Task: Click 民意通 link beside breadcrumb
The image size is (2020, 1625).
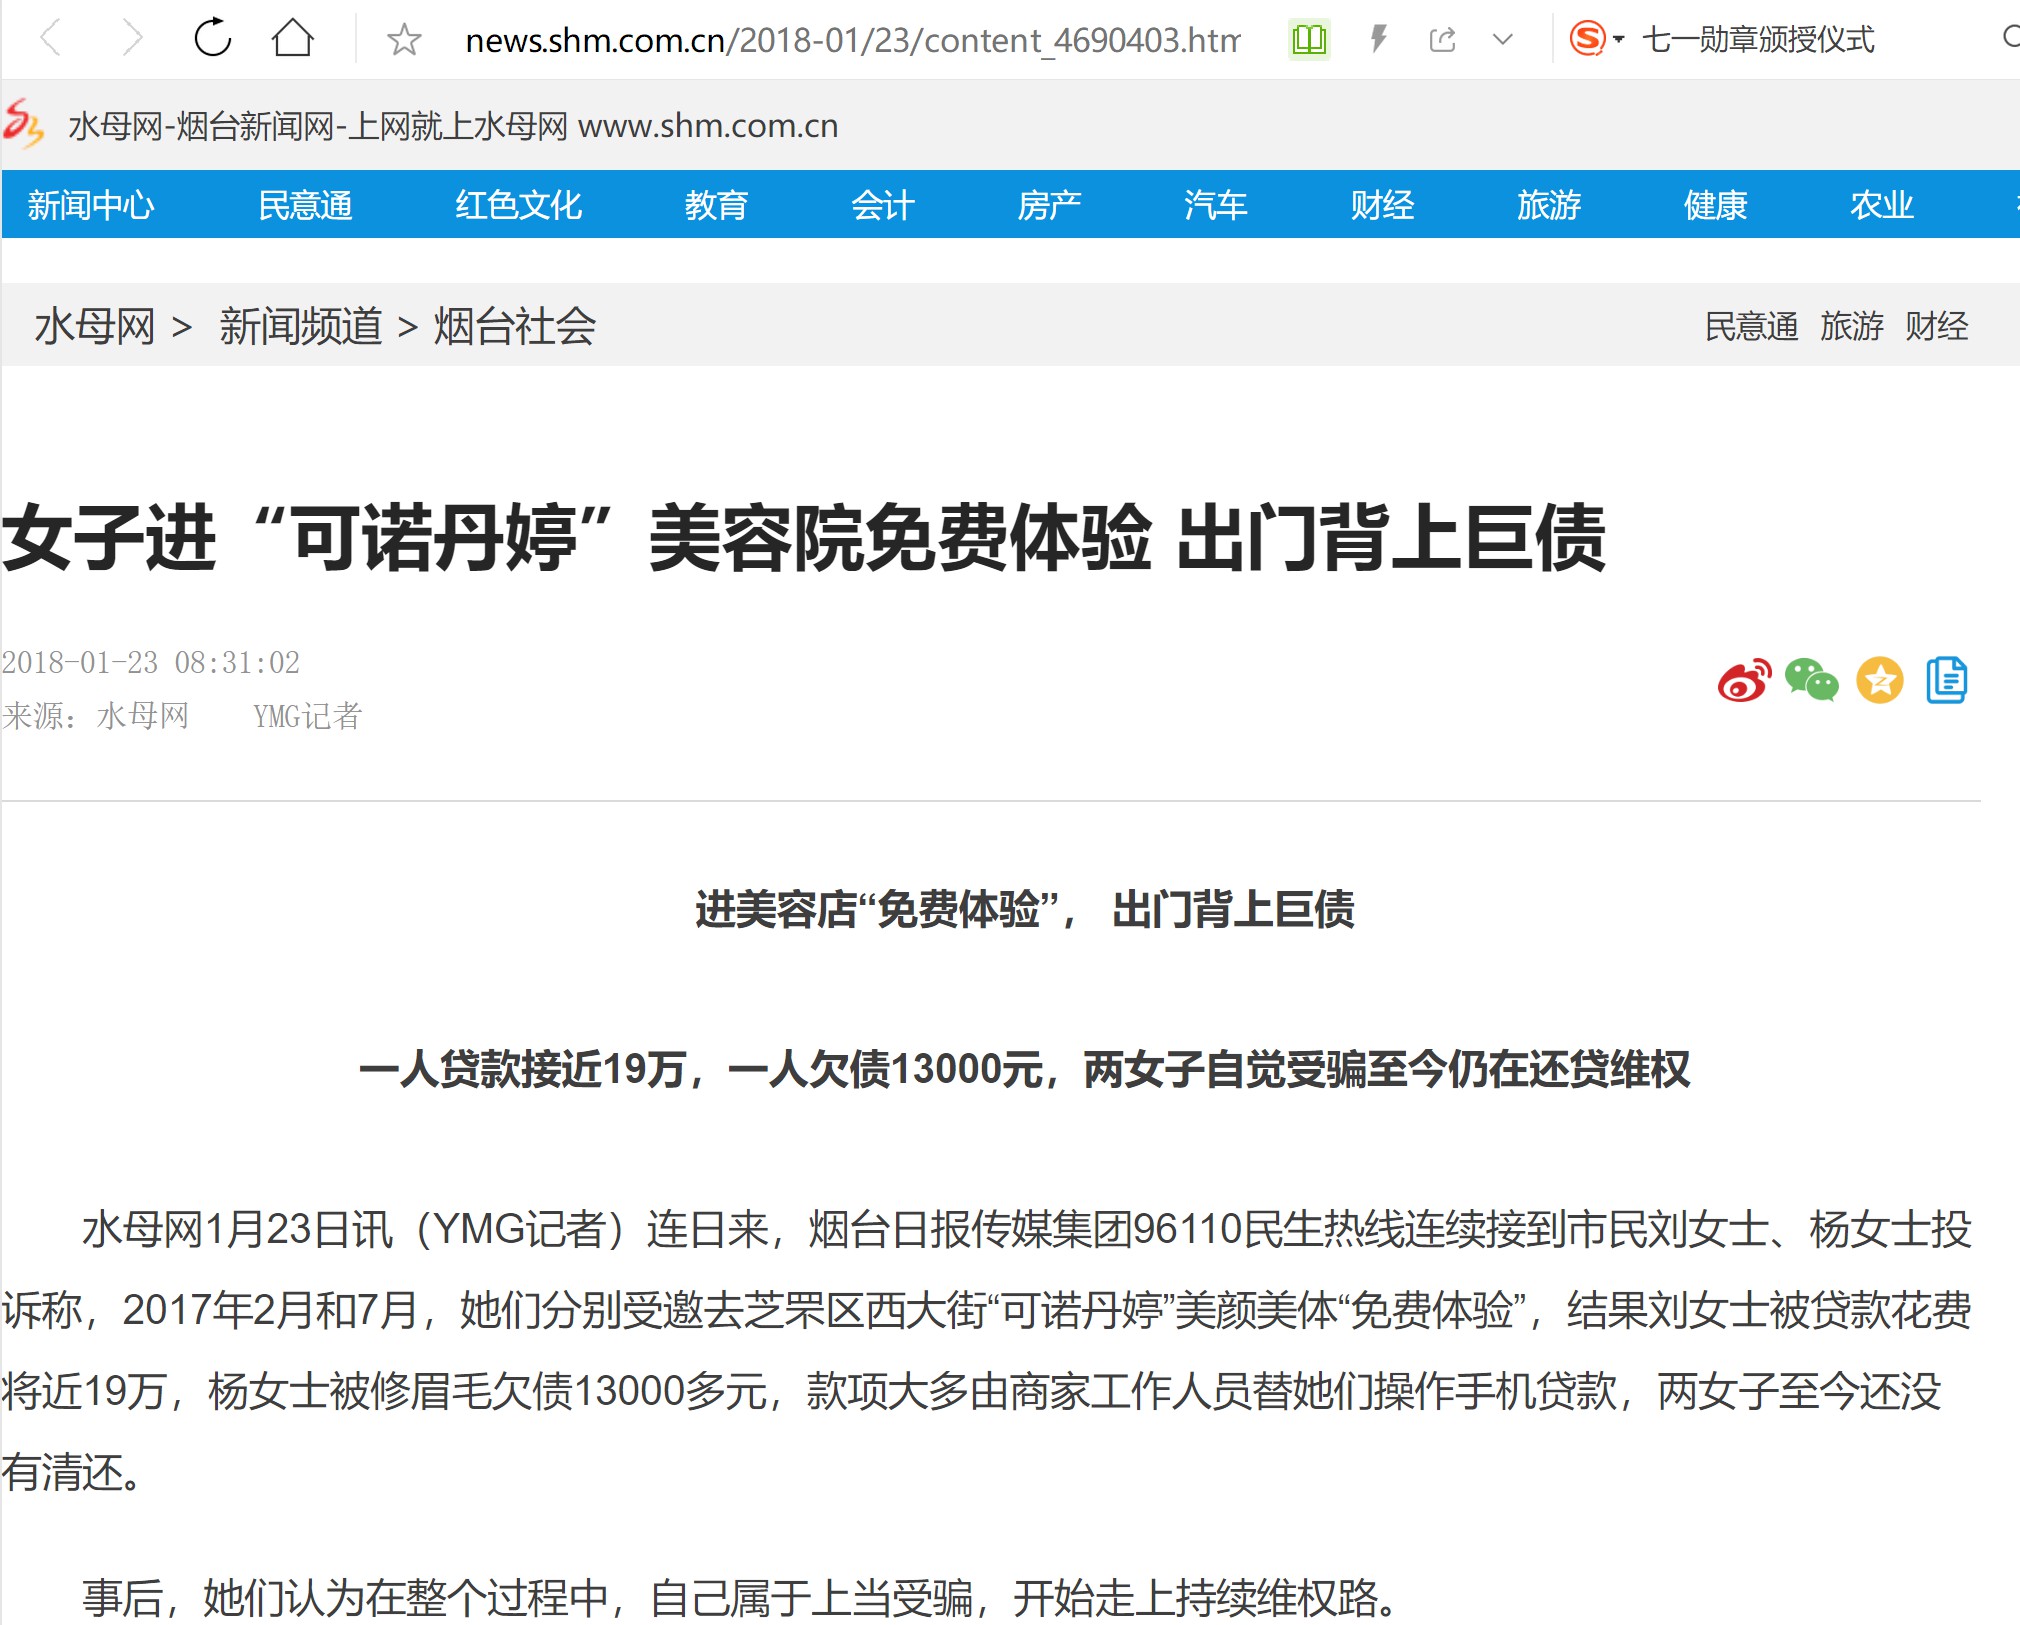Action: click(1751, 326)
